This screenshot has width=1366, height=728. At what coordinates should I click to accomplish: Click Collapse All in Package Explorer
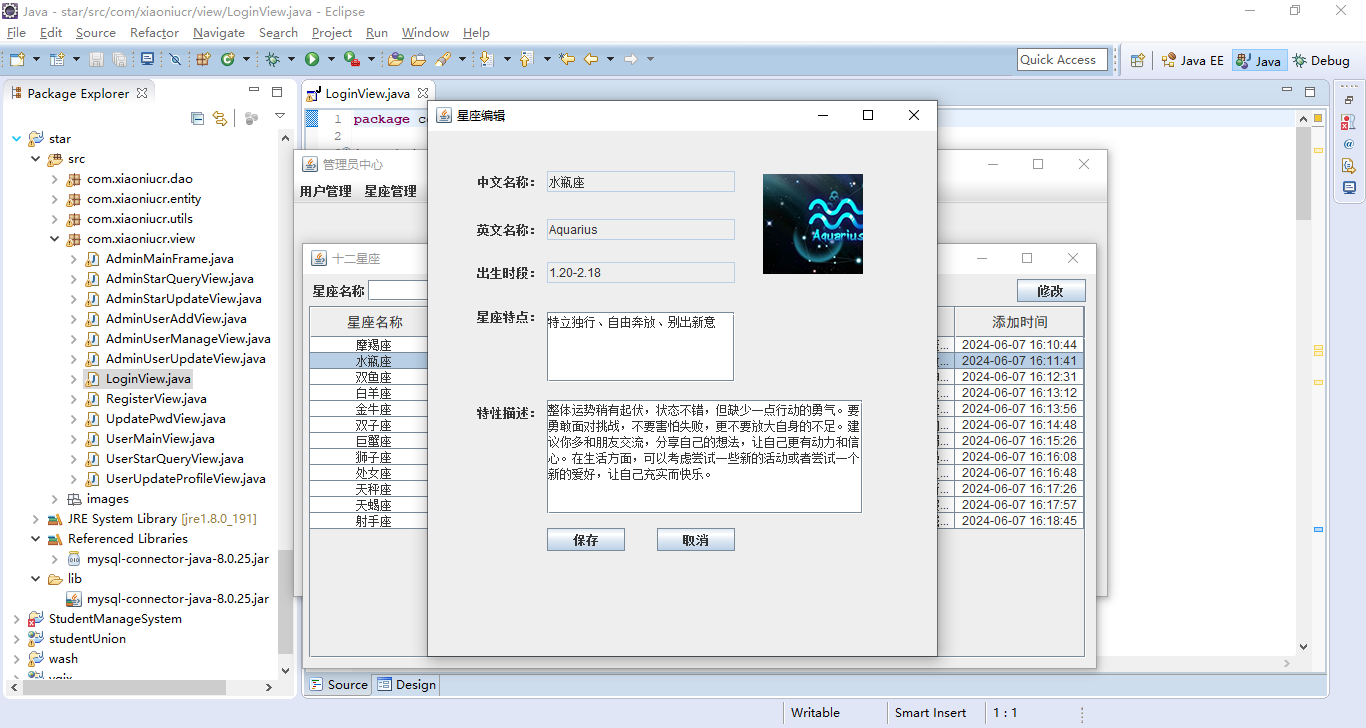pyautogui.click(x=198, y=118)
